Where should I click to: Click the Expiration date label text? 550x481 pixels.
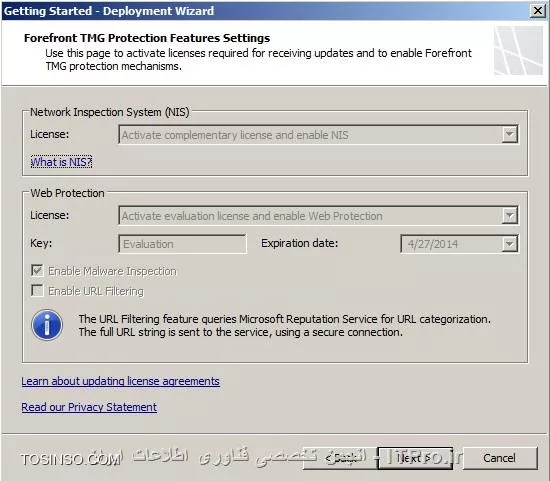pos(299,243)
